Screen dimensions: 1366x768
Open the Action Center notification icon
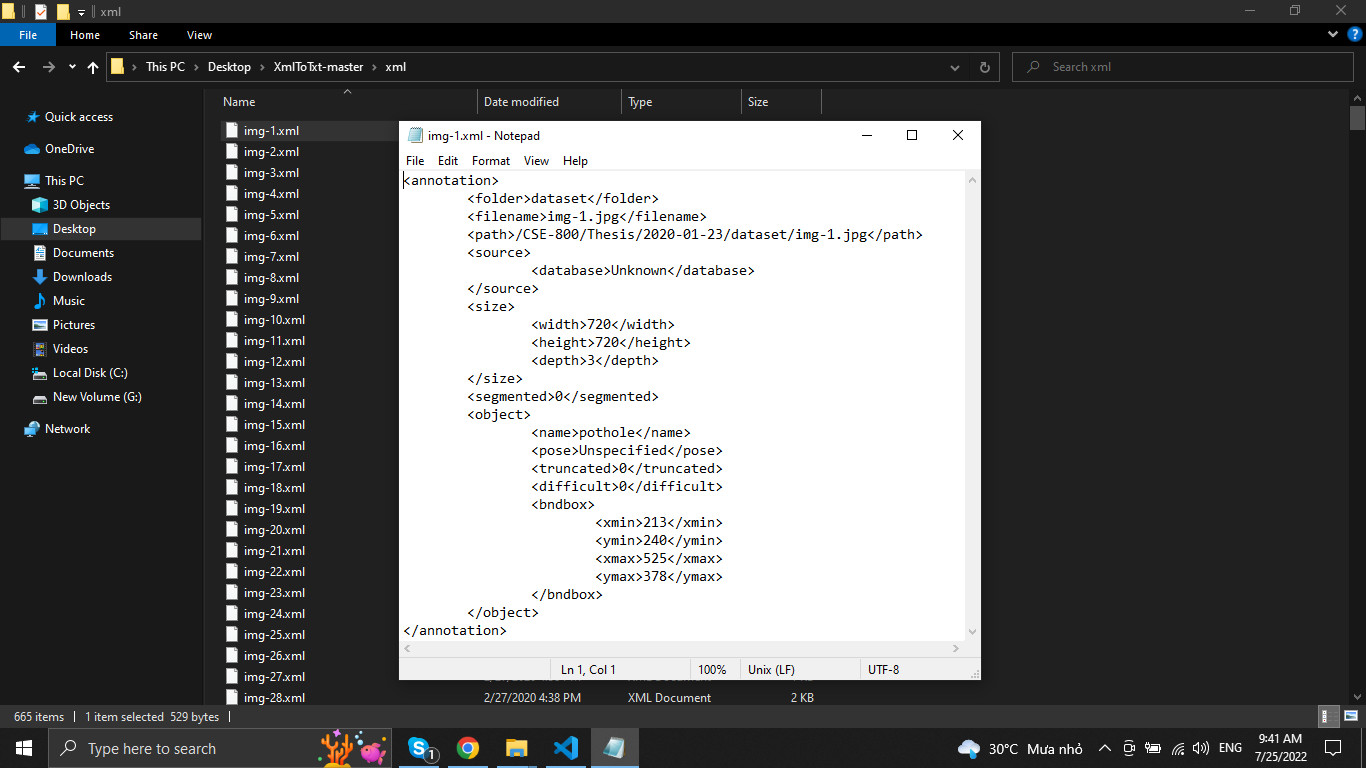(1333, 747)
